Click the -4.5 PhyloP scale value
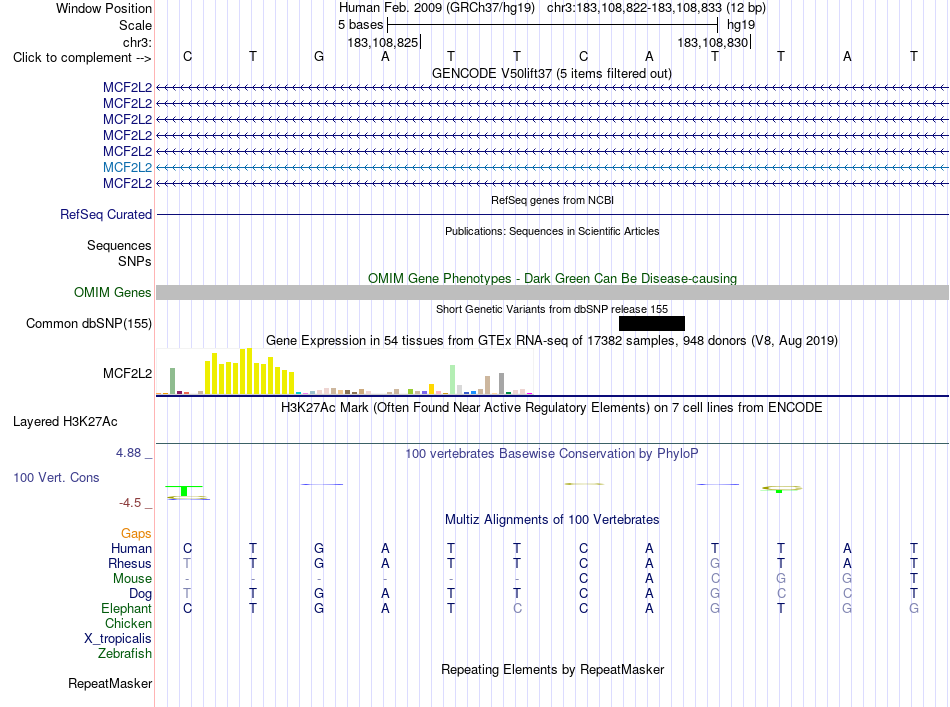Image resolution: width=950 pixels, height=707 pixels. point(130,503)
